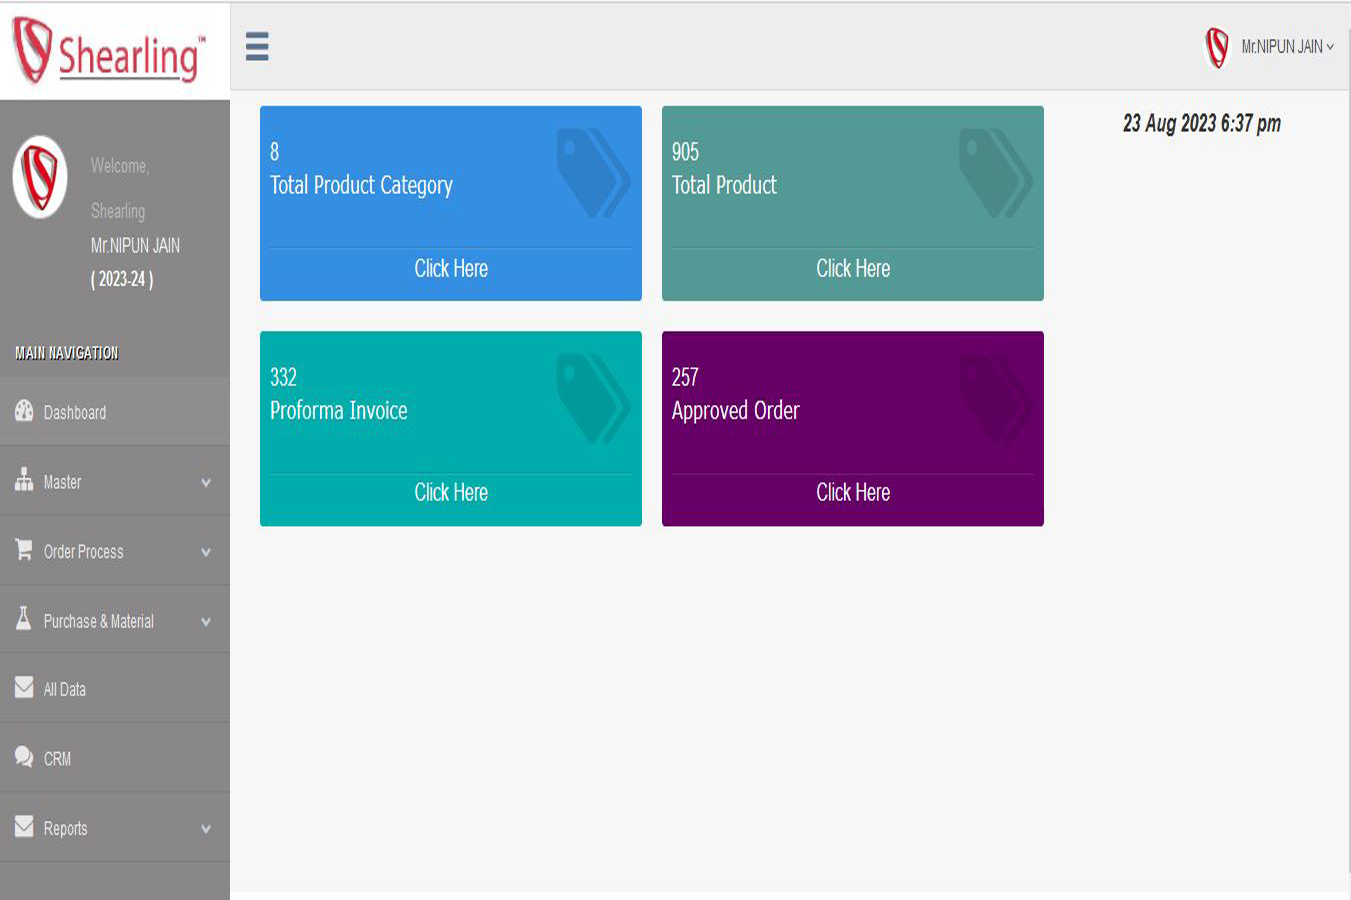The image size is (1351, 900).
Task: Expand the Reports submenu arrow
Action: click(206, 829)
